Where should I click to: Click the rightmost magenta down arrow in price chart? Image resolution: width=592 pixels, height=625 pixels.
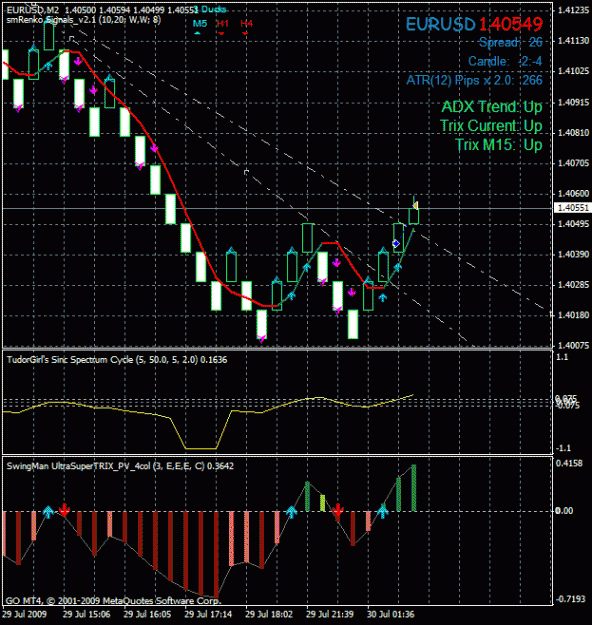(x=352, y=292)
